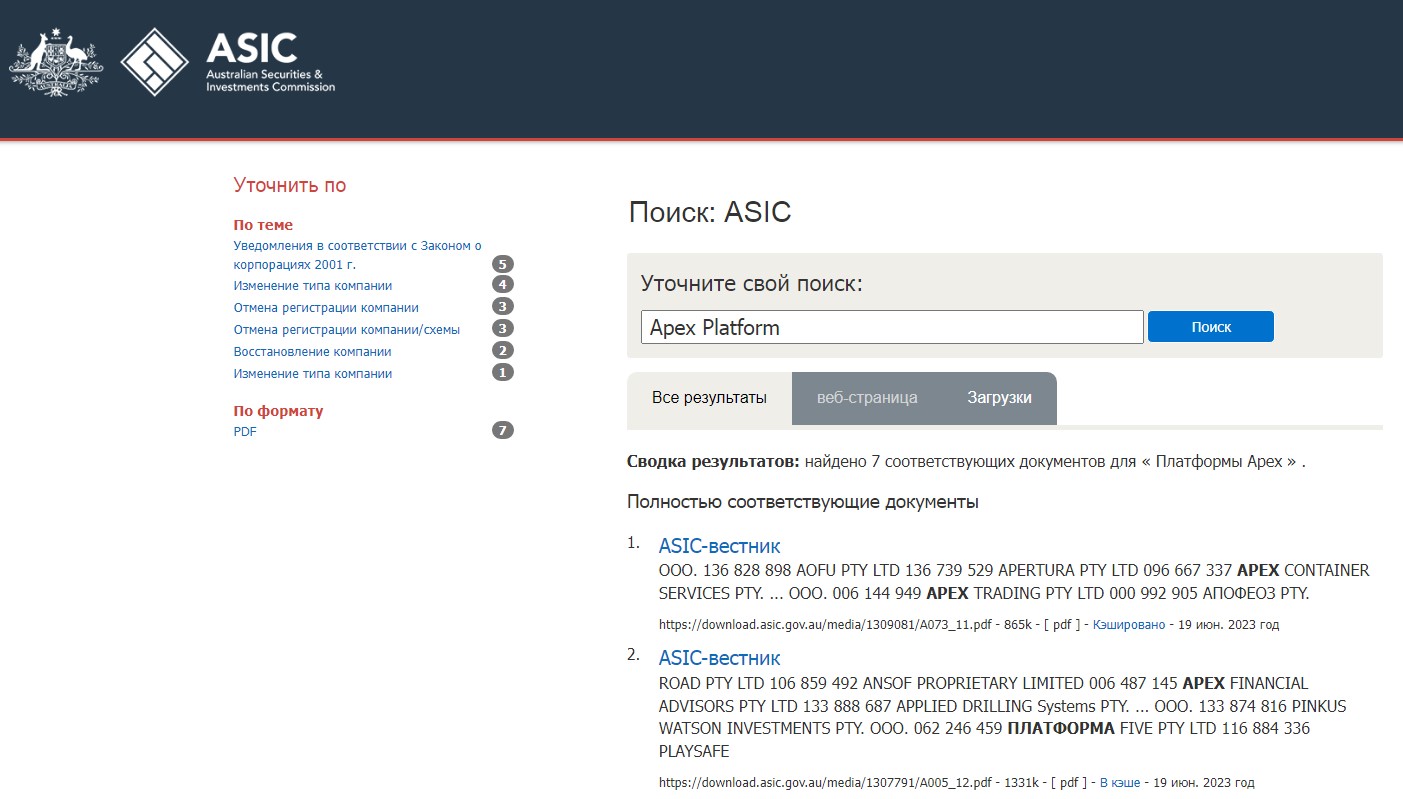Click the count badge 5 beside notices topic

(503, 264)
